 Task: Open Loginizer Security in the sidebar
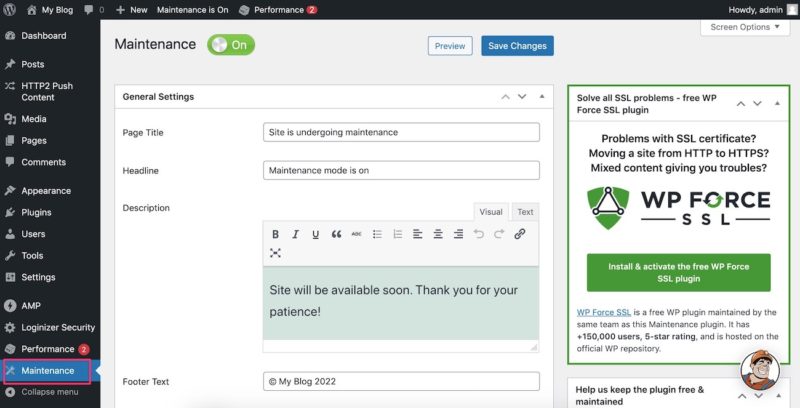(x=58, y=327)
